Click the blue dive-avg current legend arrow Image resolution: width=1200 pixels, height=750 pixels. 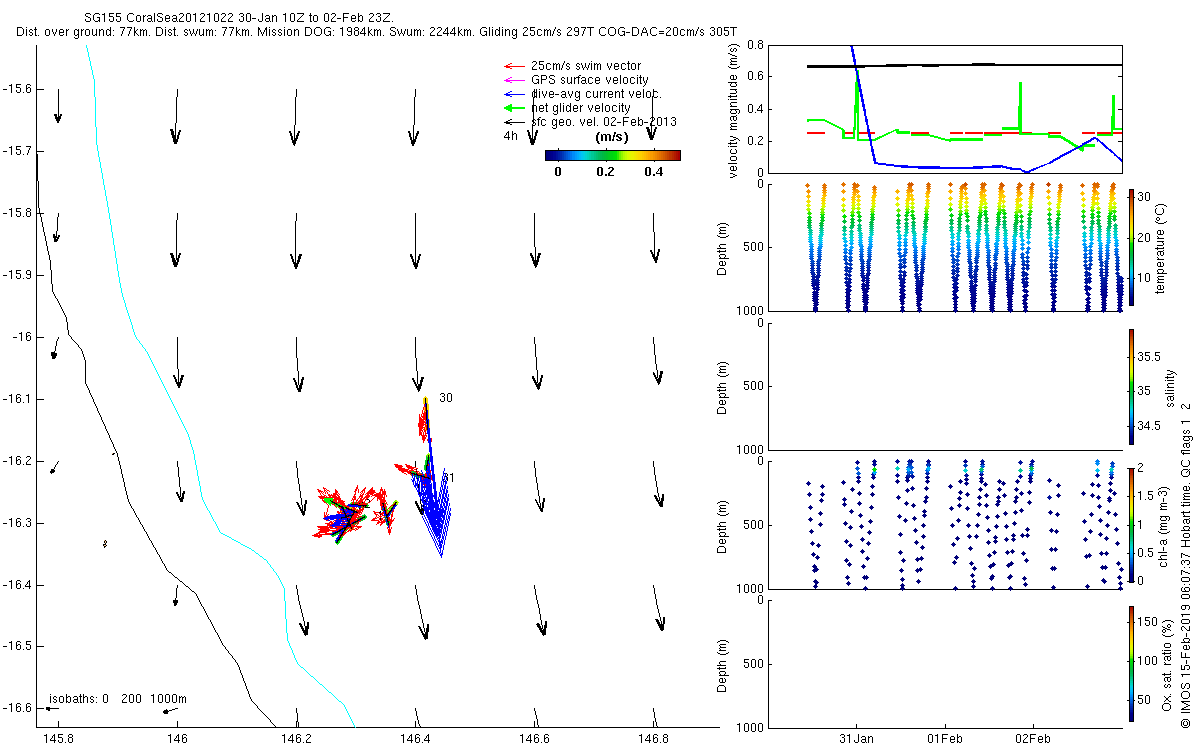click(x=513, y=94)
